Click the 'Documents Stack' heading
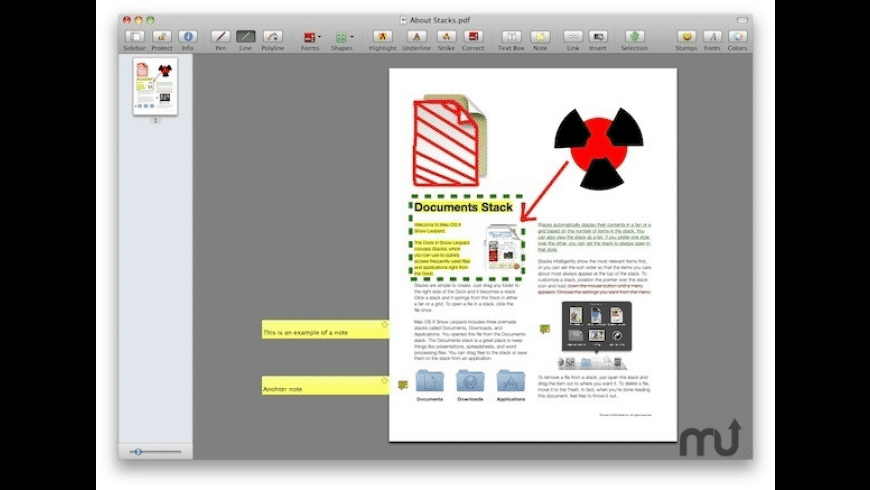Image resolution: width=870 pixels, height=490 pixels. pyautogui.click(x=463, y=208)
